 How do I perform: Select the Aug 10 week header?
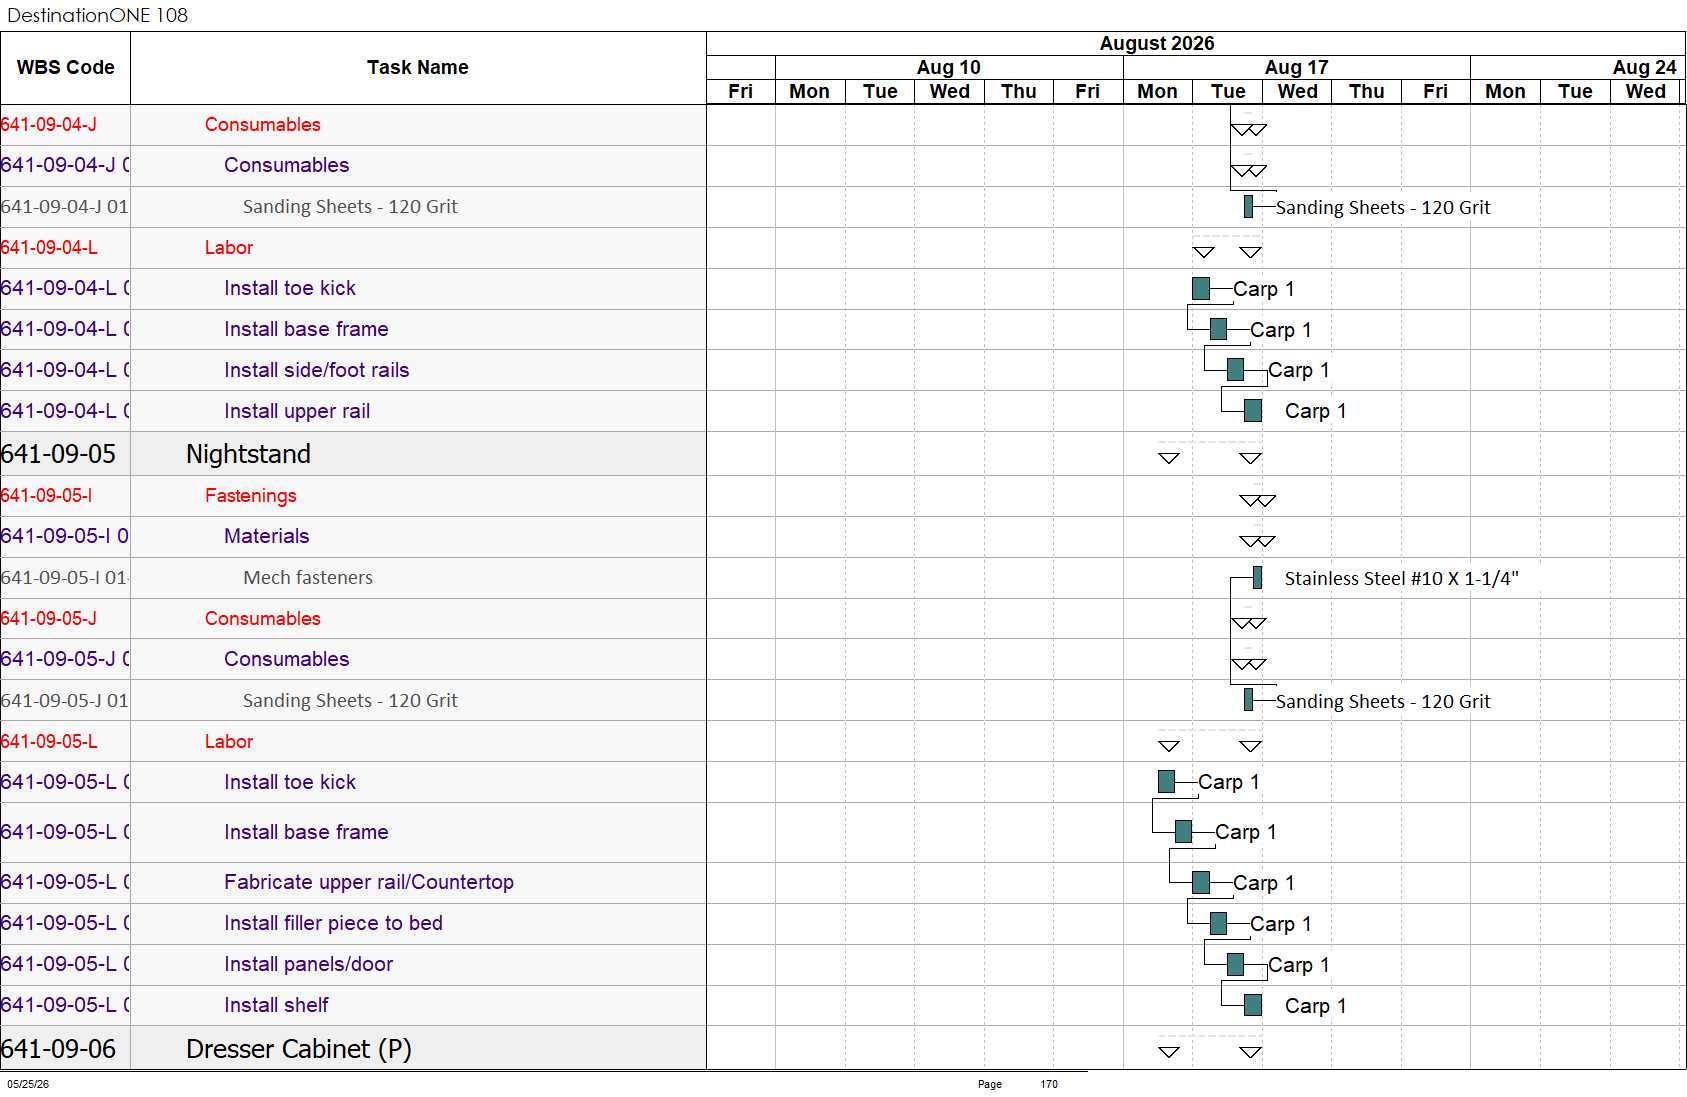(949, 67)
